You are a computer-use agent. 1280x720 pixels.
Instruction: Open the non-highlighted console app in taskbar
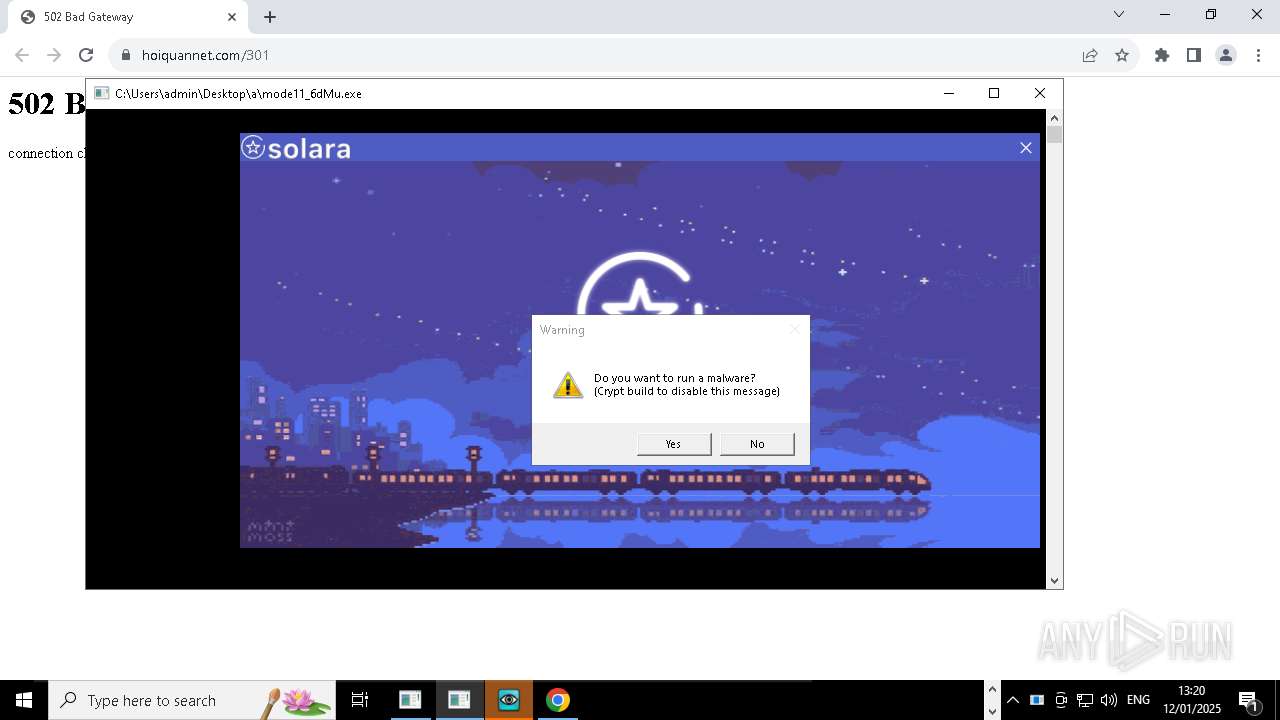pyautogui.click(x=410, y=700)
